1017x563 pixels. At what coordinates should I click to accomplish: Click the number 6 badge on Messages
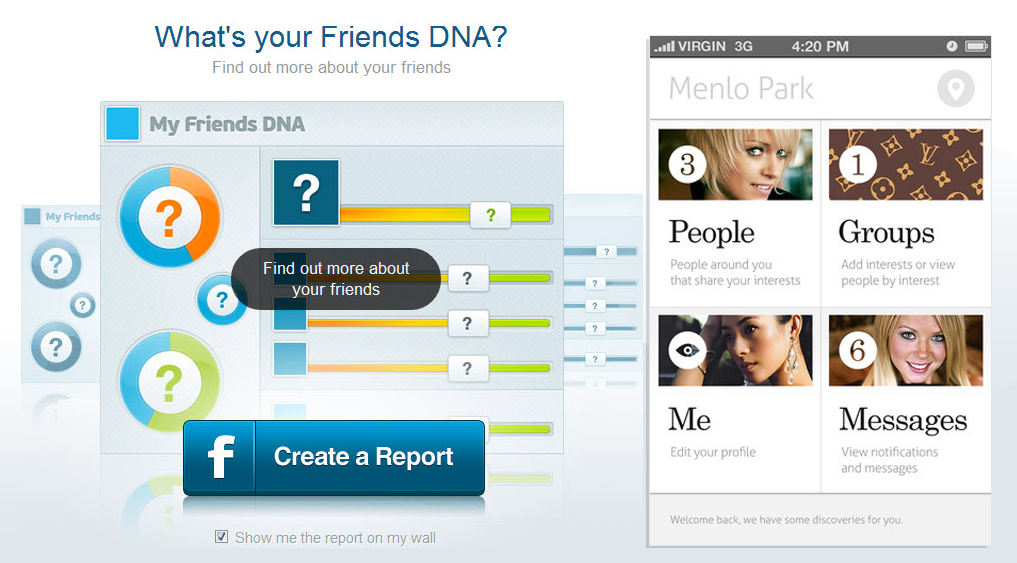[857, 350]
